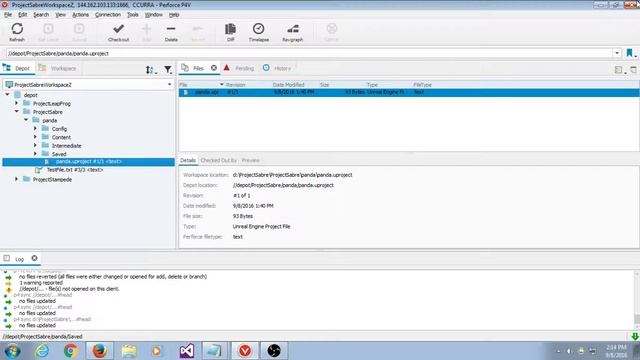This screenshot has width=640, height=360.
Task: Expand the ProjectStampede folder
Action: coord(17,179)
